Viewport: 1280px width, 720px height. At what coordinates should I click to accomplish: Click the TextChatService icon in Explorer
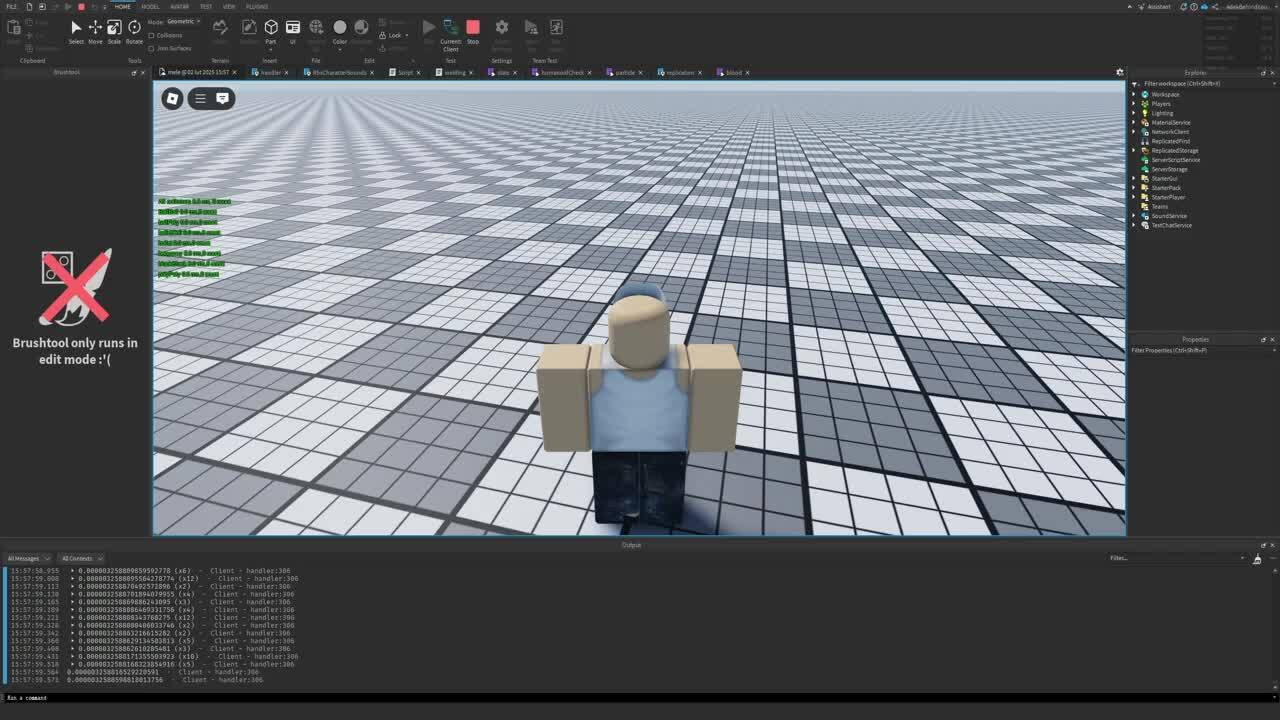tap(1145, 225)
